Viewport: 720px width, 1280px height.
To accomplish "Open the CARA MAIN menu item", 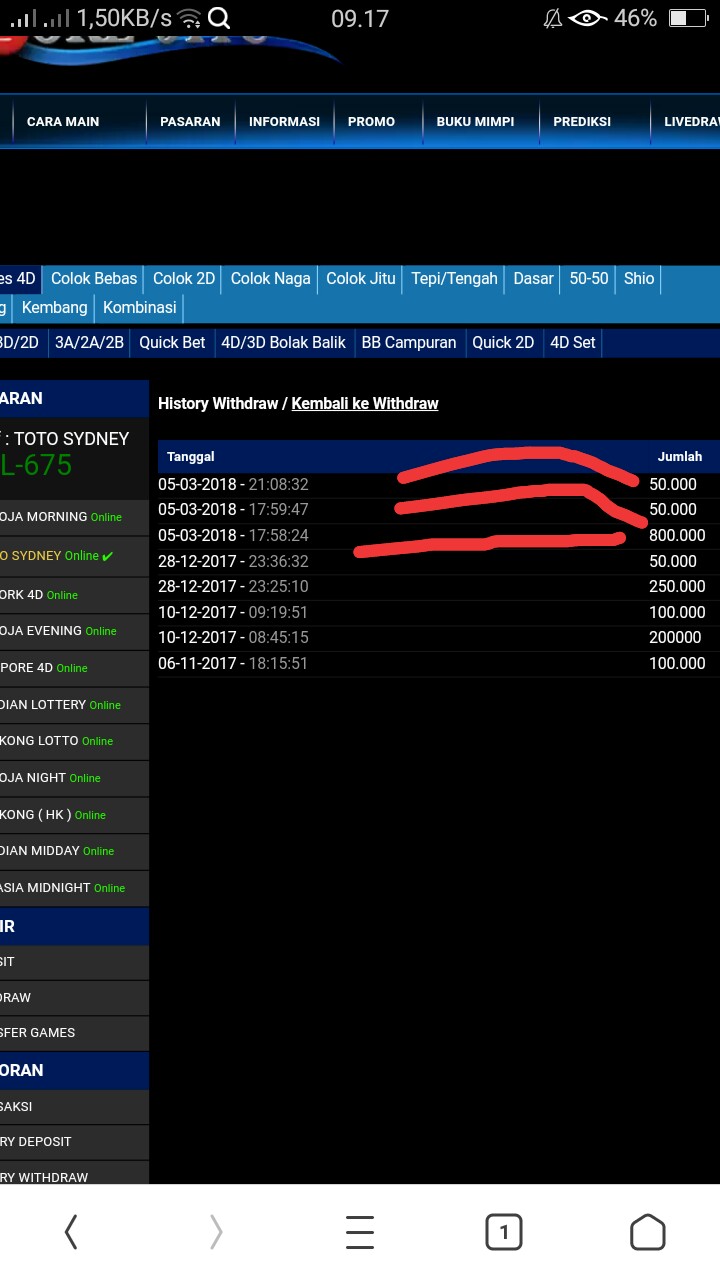I will [63, 121].
